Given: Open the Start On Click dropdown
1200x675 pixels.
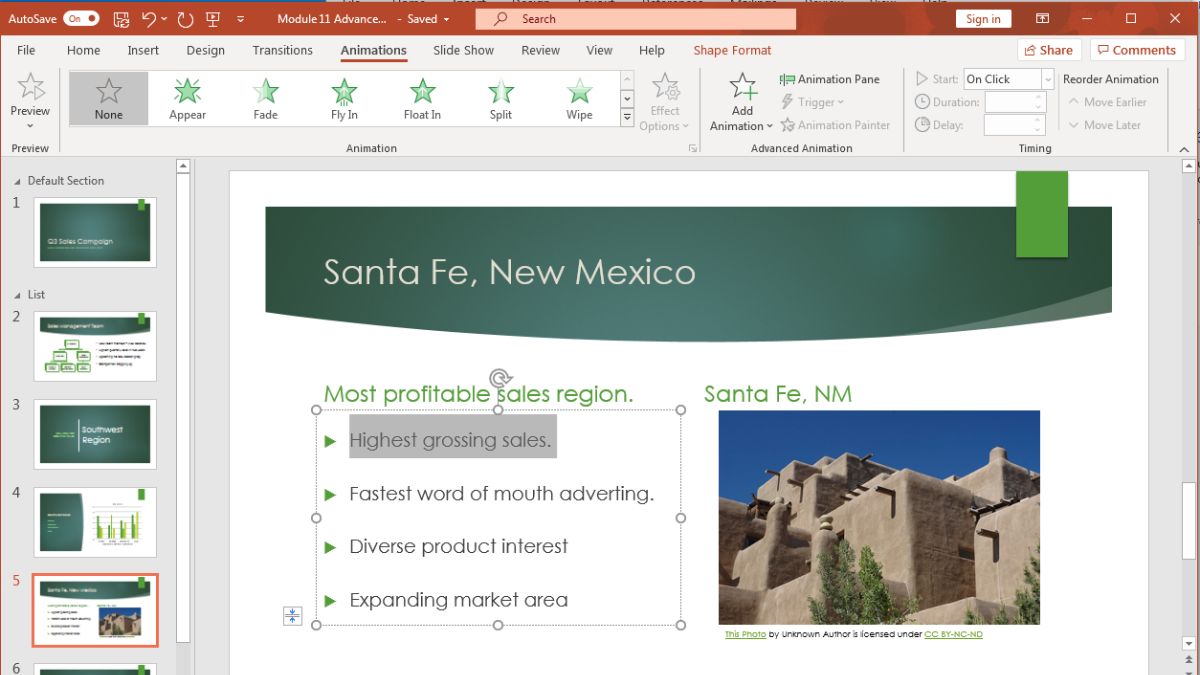Looking at the screenshot, I should coord(1046,78).
